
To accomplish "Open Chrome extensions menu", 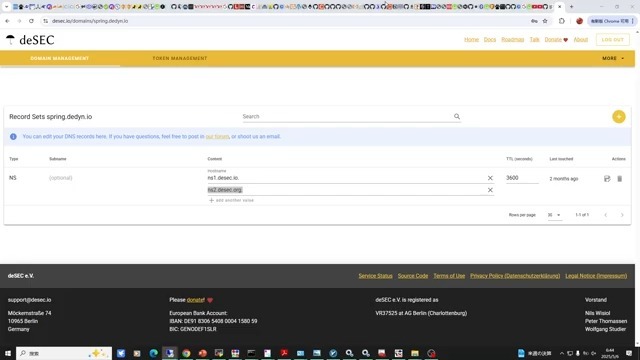I will [562, 21].
